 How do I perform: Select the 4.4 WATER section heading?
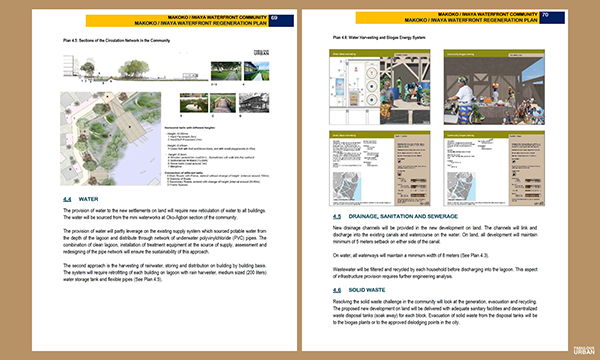(x=81, y=199)
